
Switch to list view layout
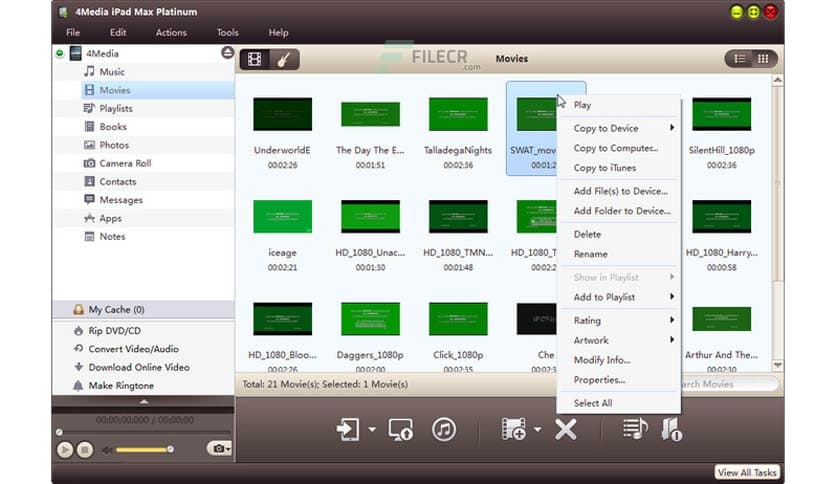pos(739,59)
